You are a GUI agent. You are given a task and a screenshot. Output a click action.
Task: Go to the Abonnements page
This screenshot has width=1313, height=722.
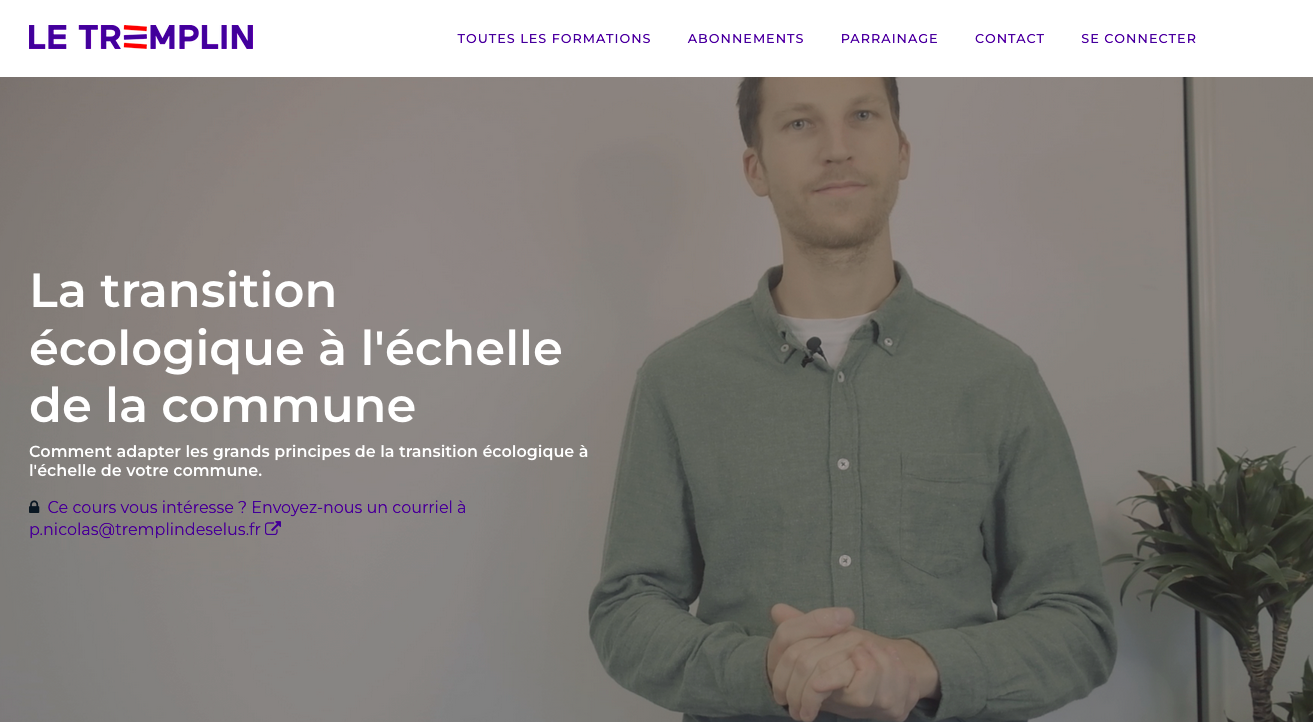pyautogui.click(x=746, y=38)
